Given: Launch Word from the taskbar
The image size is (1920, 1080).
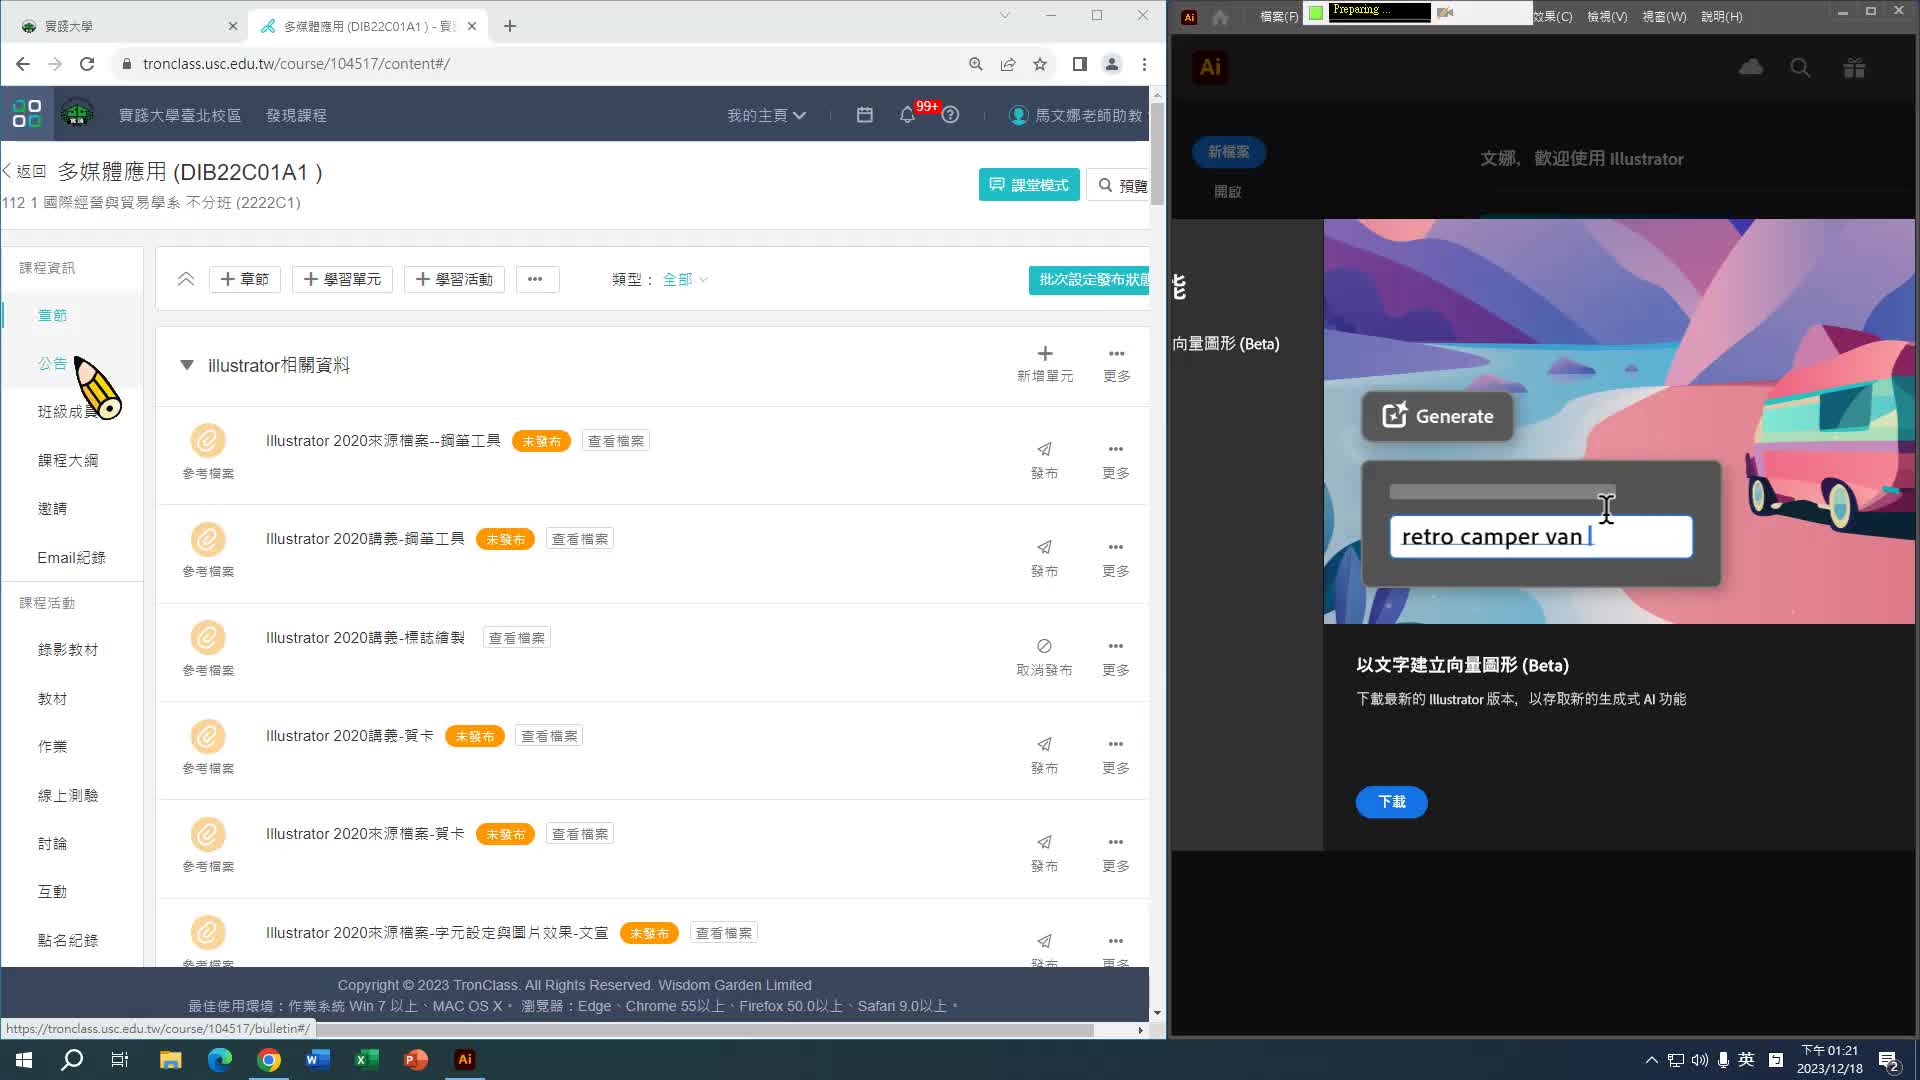Looking at the screenshot, I should click(x=318, y=1059).
